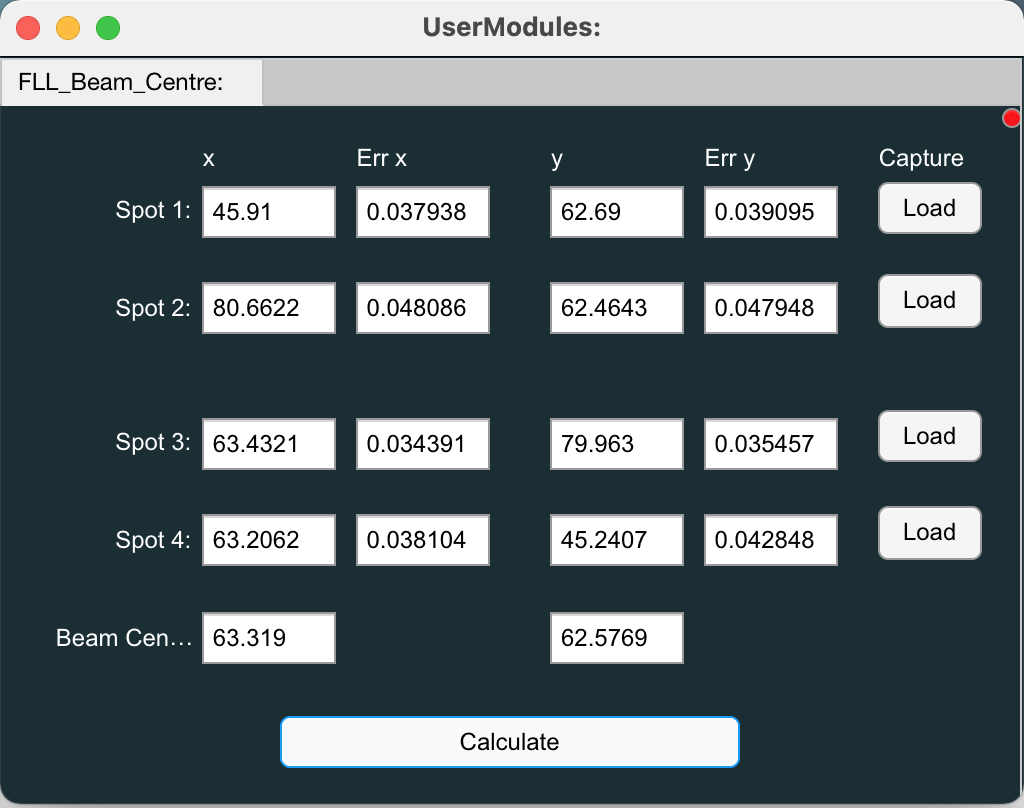The height and width of the screenshot is (808, 1024).
Task: Select the Spot 1 Err x field
Action: point(422,212)
